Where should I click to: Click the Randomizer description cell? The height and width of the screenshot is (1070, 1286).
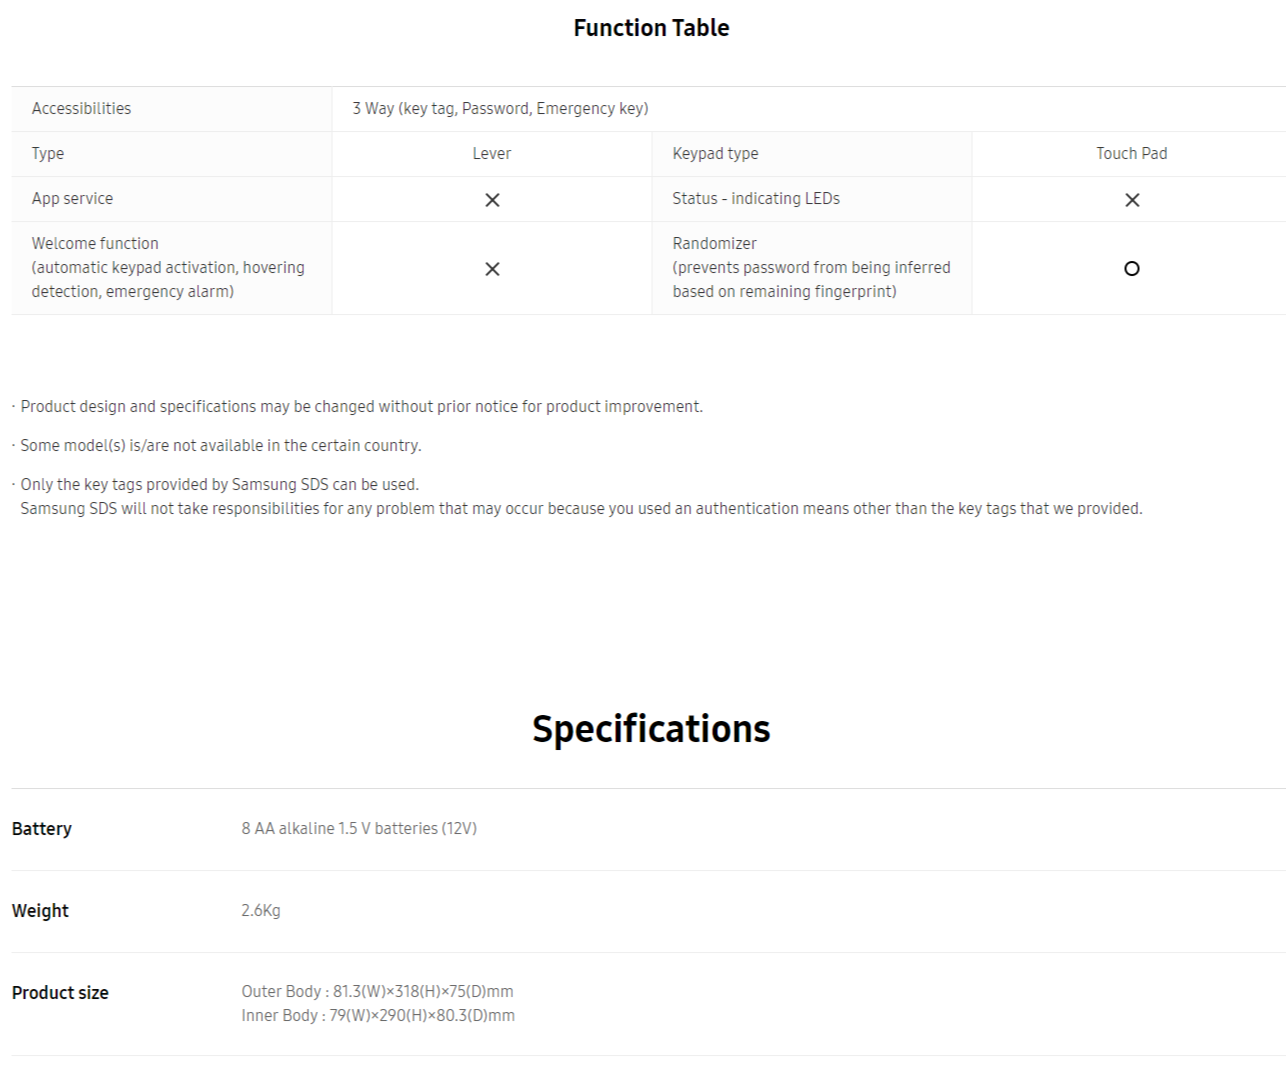click(812, 268)
